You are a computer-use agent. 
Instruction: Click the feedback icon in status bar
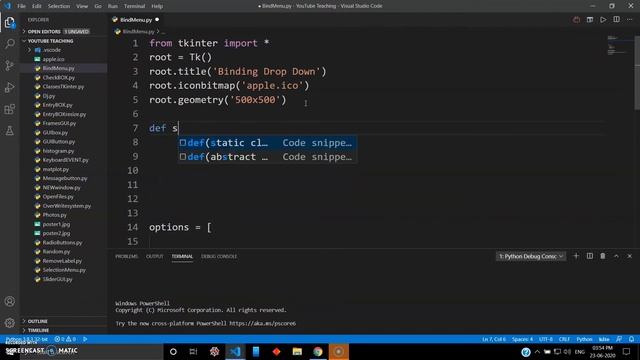click(619, 339)
